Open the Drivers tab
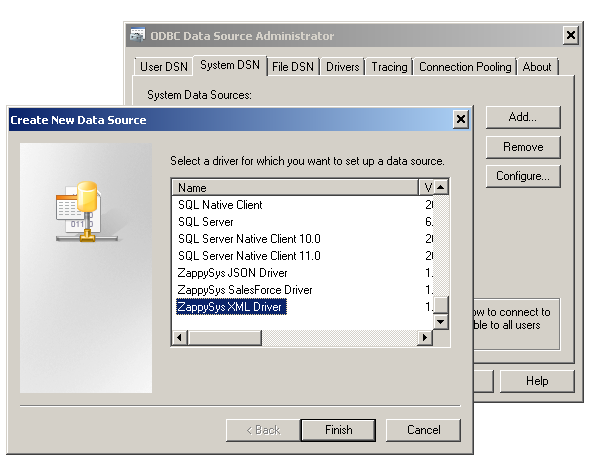Image resolution: width=593 pixels, height=459 pixels. tap(343, 67)
